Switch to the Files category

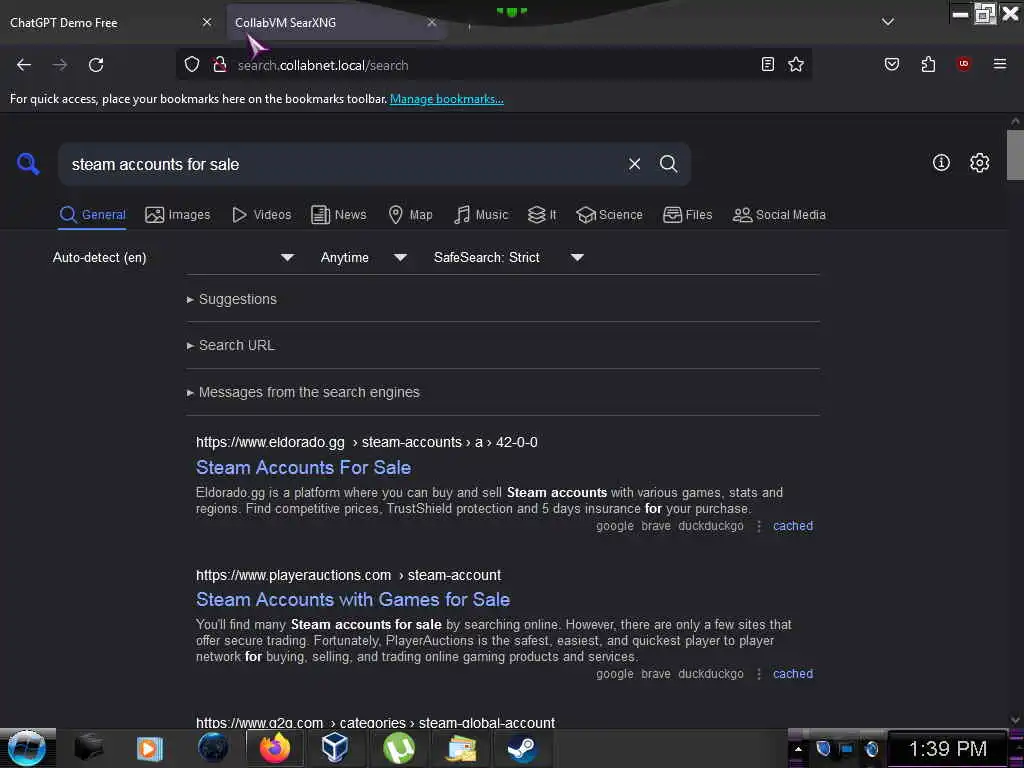pos(687,215)
